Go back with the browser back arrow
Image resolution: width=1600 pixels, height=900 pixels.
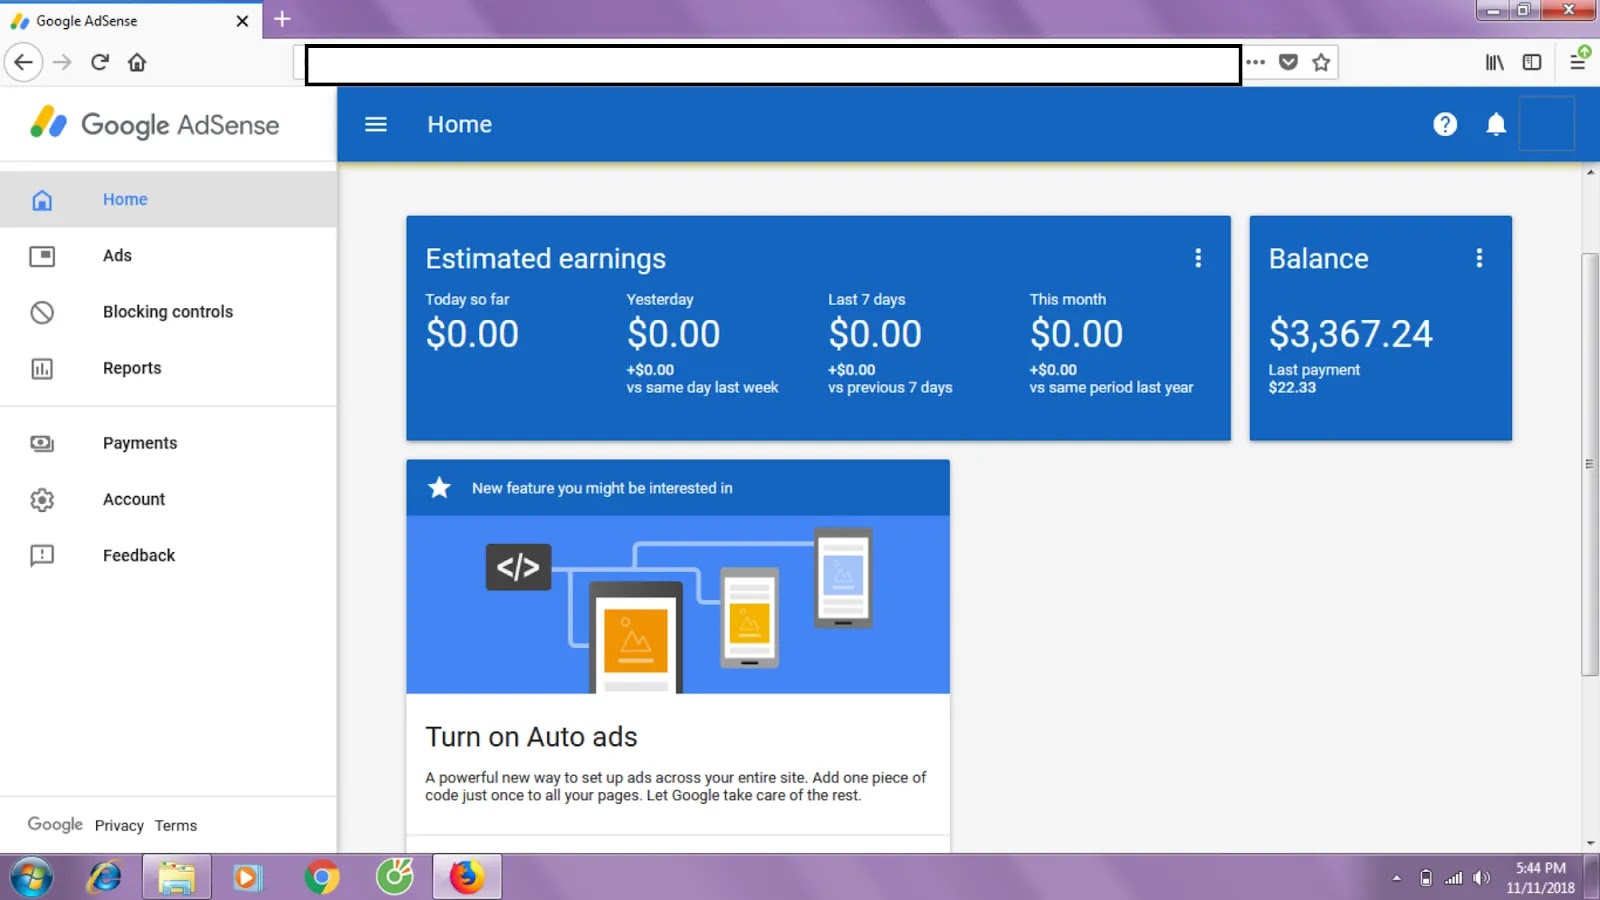24,62
